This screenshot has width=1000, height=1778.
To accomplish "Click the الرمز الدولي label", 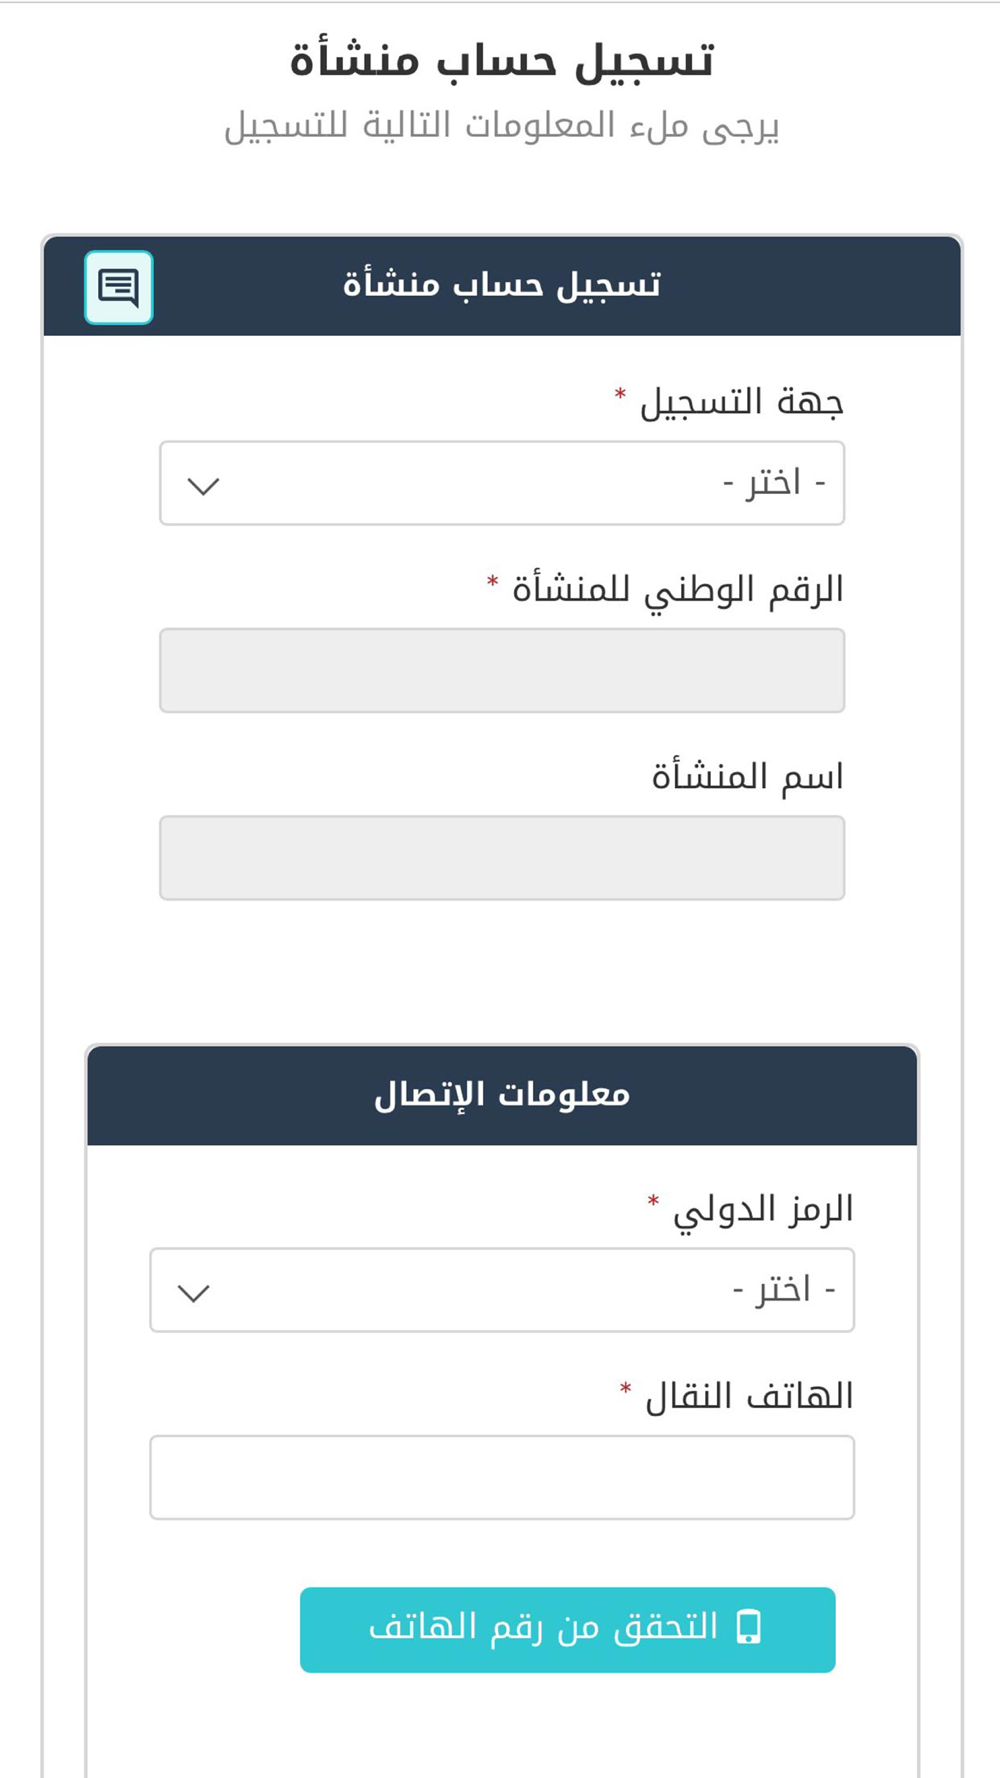I will tap(763, 1209).
